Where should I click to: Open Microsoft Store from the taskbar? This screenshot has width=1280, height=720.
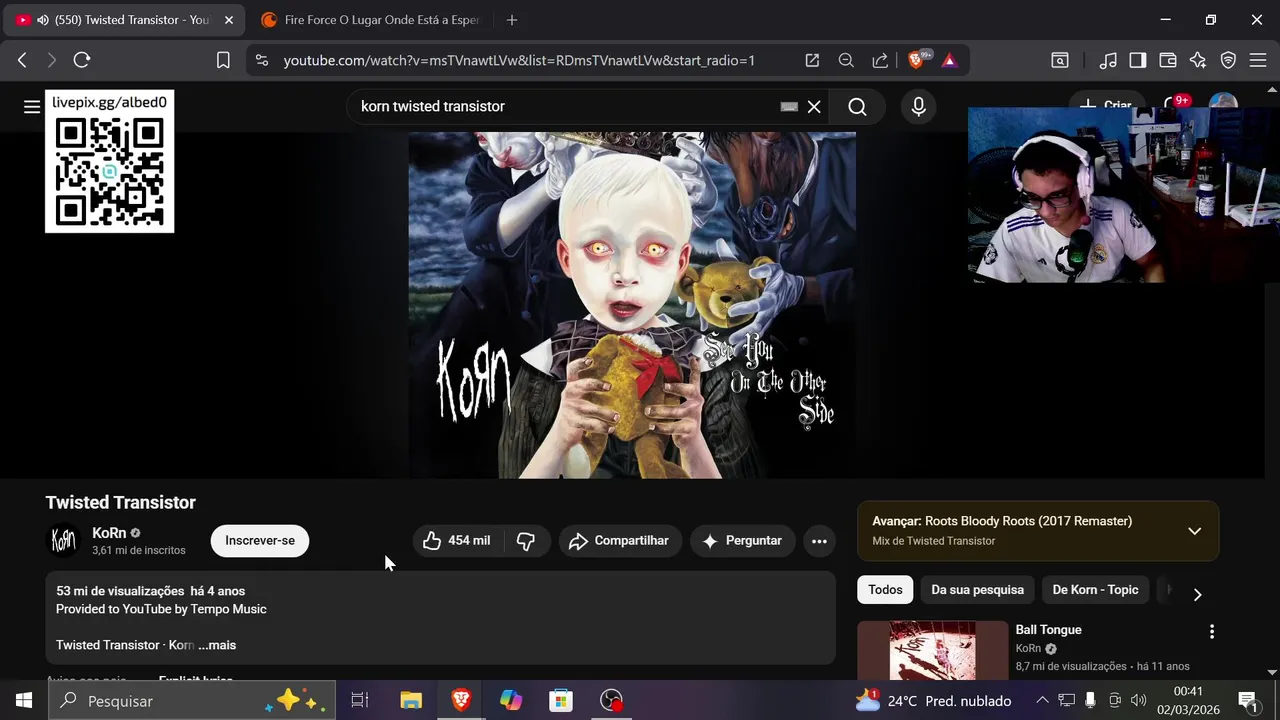(561, 701)
